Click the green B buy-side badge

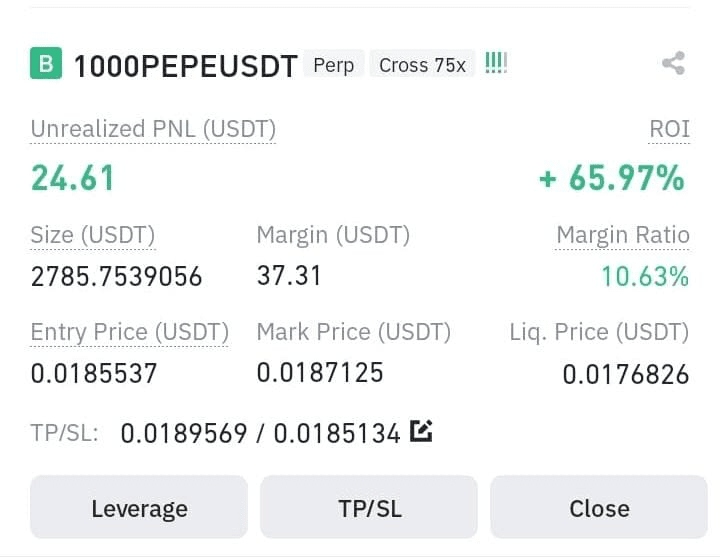[x=46, y=63]
